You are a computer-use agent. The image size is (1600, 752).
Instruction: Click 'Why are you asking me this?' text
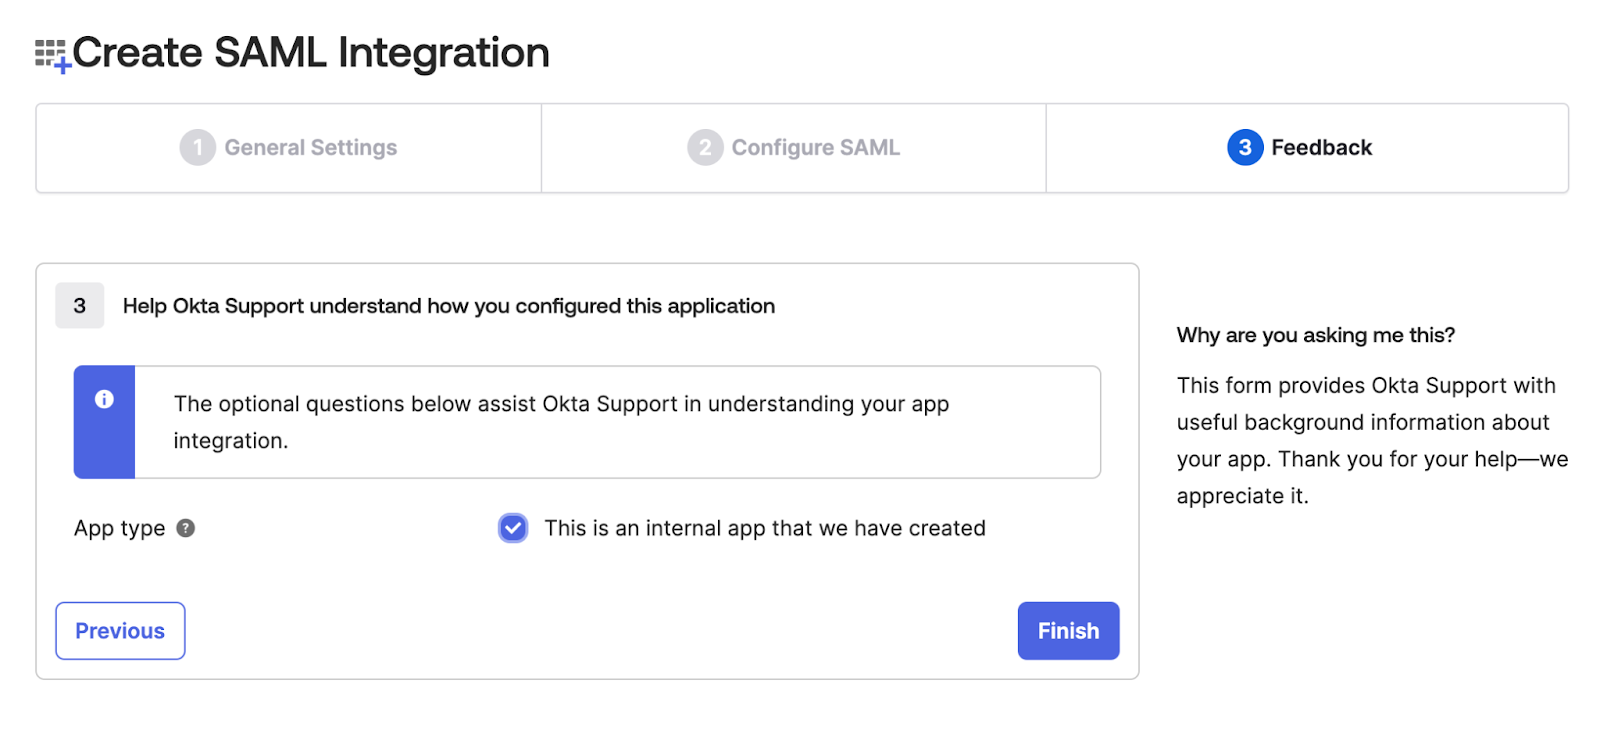point(1316,335)
